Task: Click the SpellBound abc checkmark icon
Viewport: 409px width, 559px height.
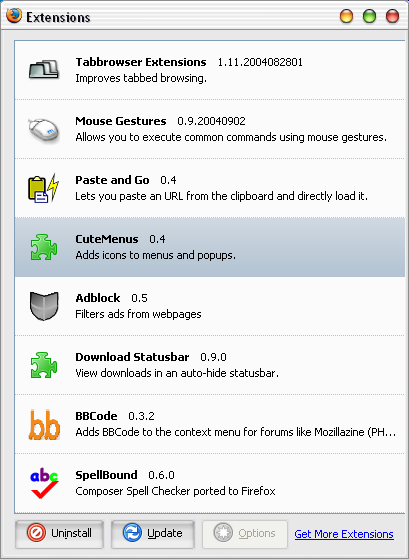Action: (44, 483)
